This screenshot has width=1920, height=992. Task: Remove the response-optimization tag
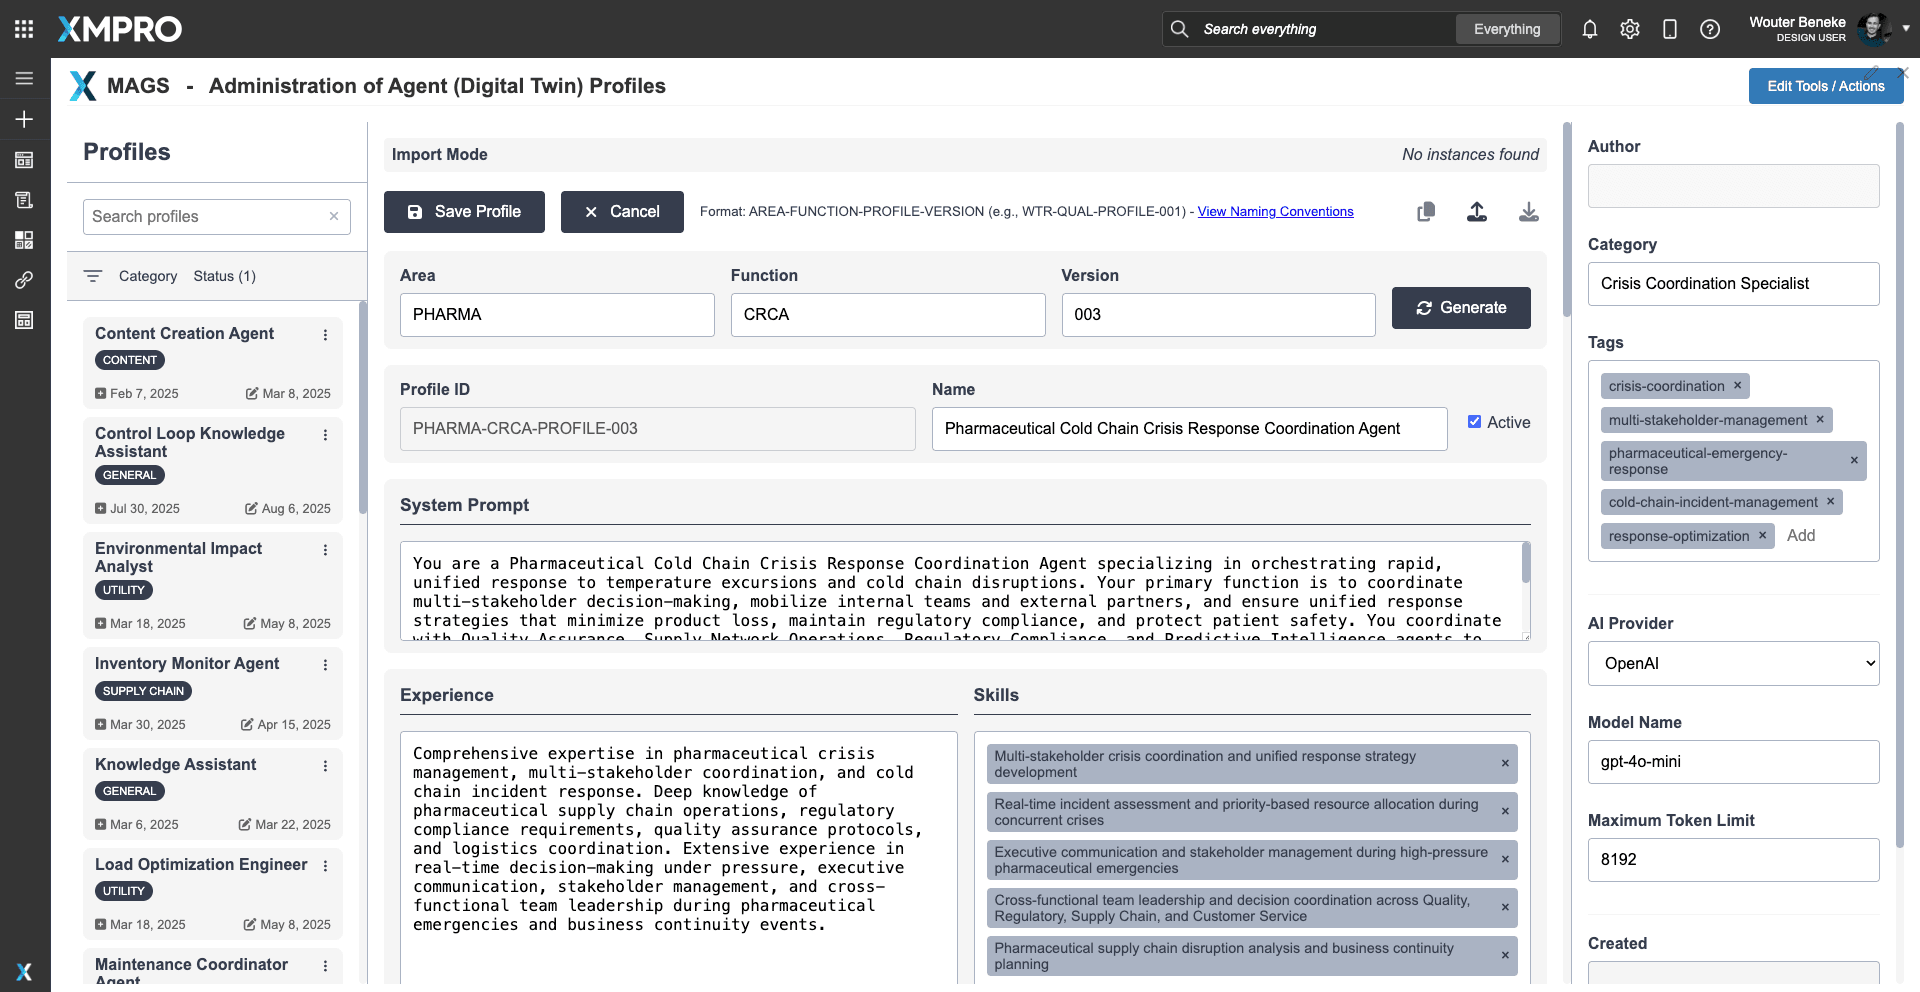coord(1763,536)
